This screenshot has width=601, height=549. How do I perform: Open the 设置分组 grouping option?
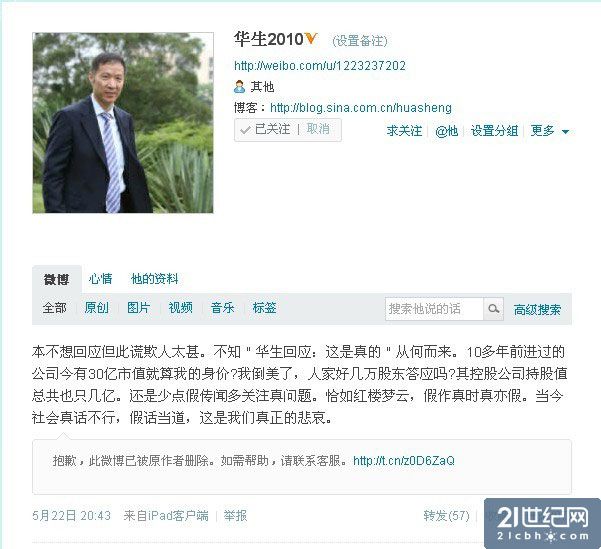494,131
